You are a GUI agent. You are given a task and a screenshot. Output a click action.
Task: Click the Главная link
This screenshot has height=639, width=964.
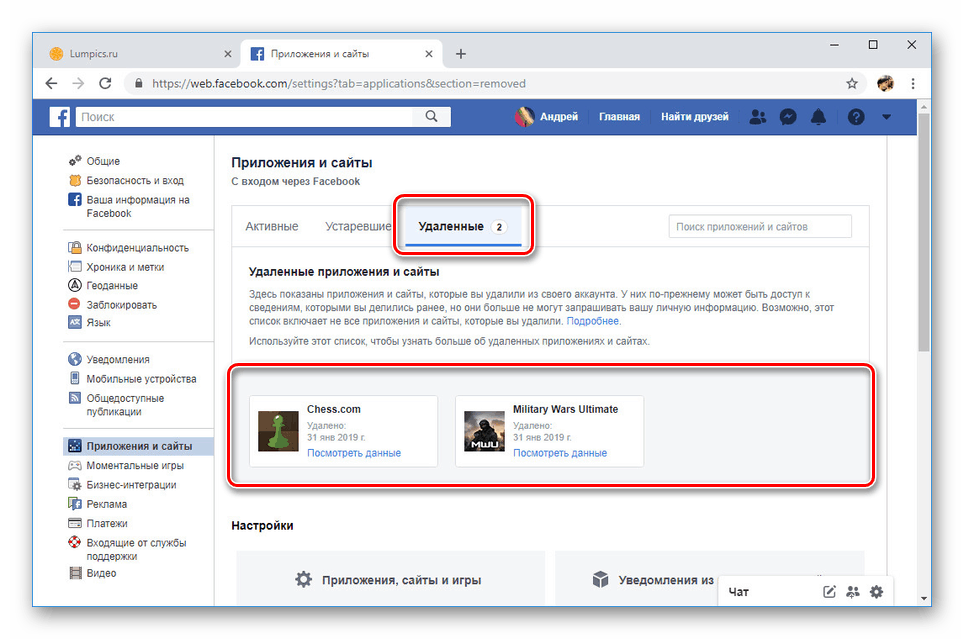619,117
